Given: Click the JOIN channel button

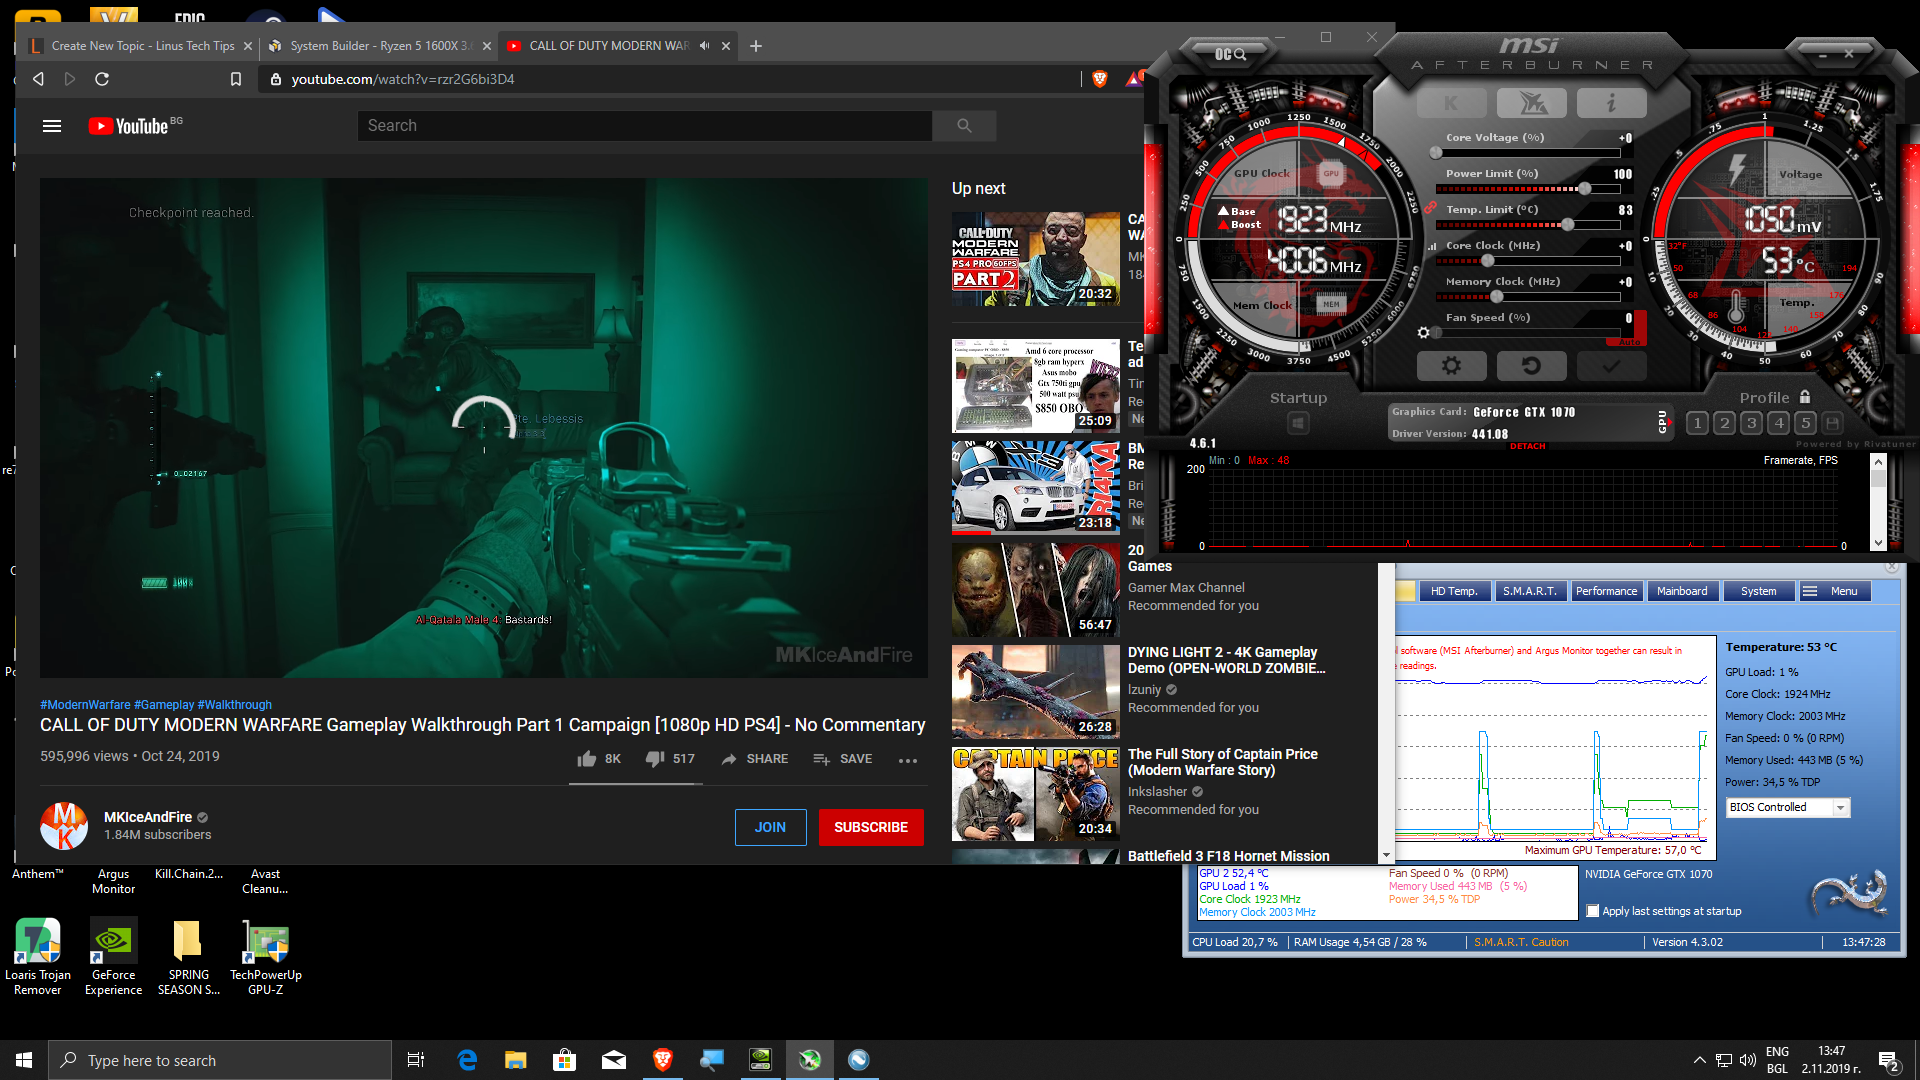Looking at the screenshot, I should (x=770, y=827).
